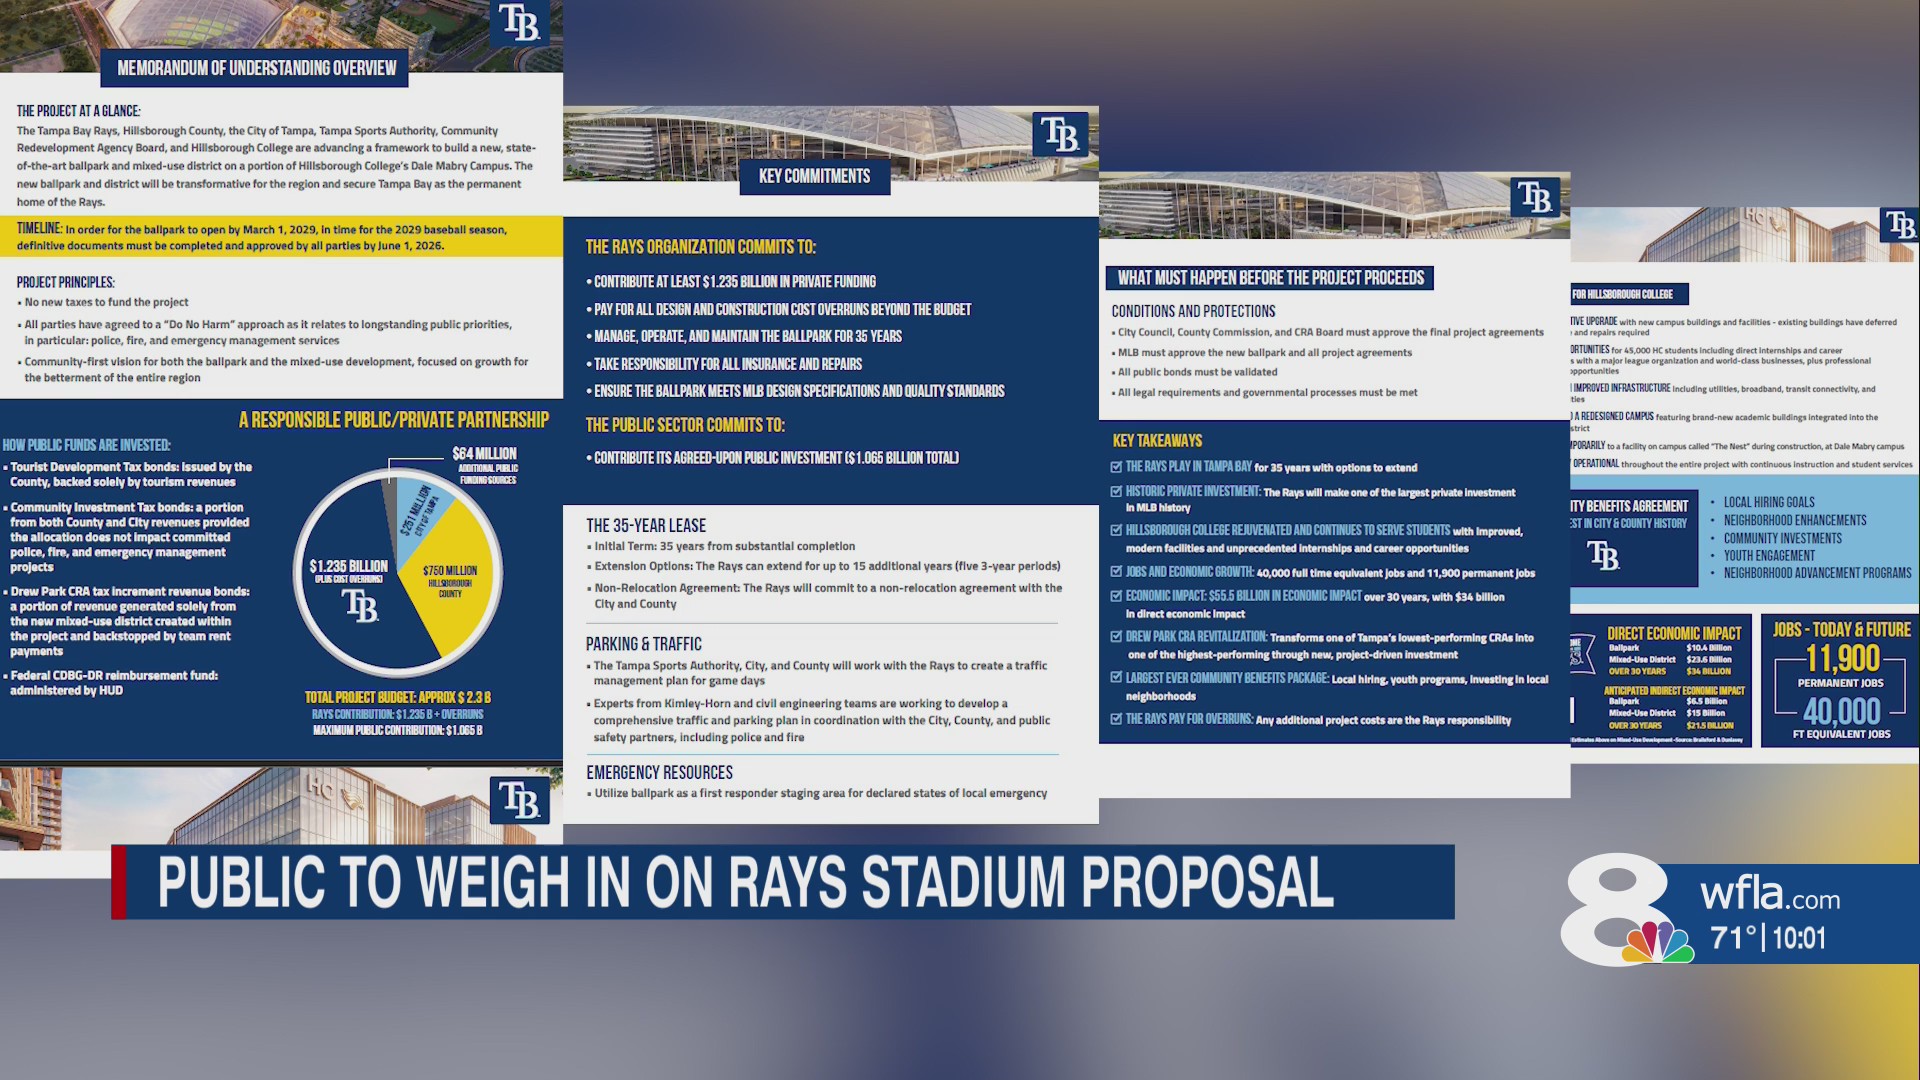1920x1080 pixels.
Task: Click the 11,900 permanent jobs figure
Action: (x=1841, y=659)
